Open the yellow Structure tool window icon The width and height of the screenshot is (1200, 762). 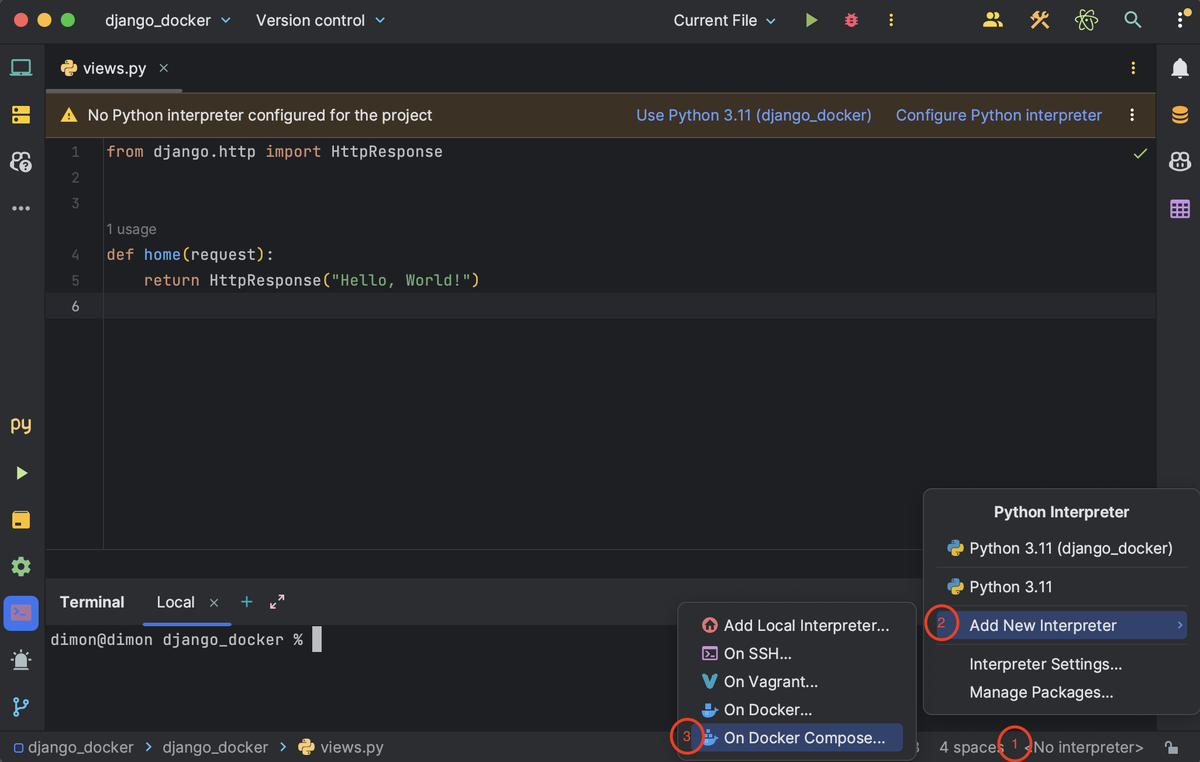pos(21,115)
